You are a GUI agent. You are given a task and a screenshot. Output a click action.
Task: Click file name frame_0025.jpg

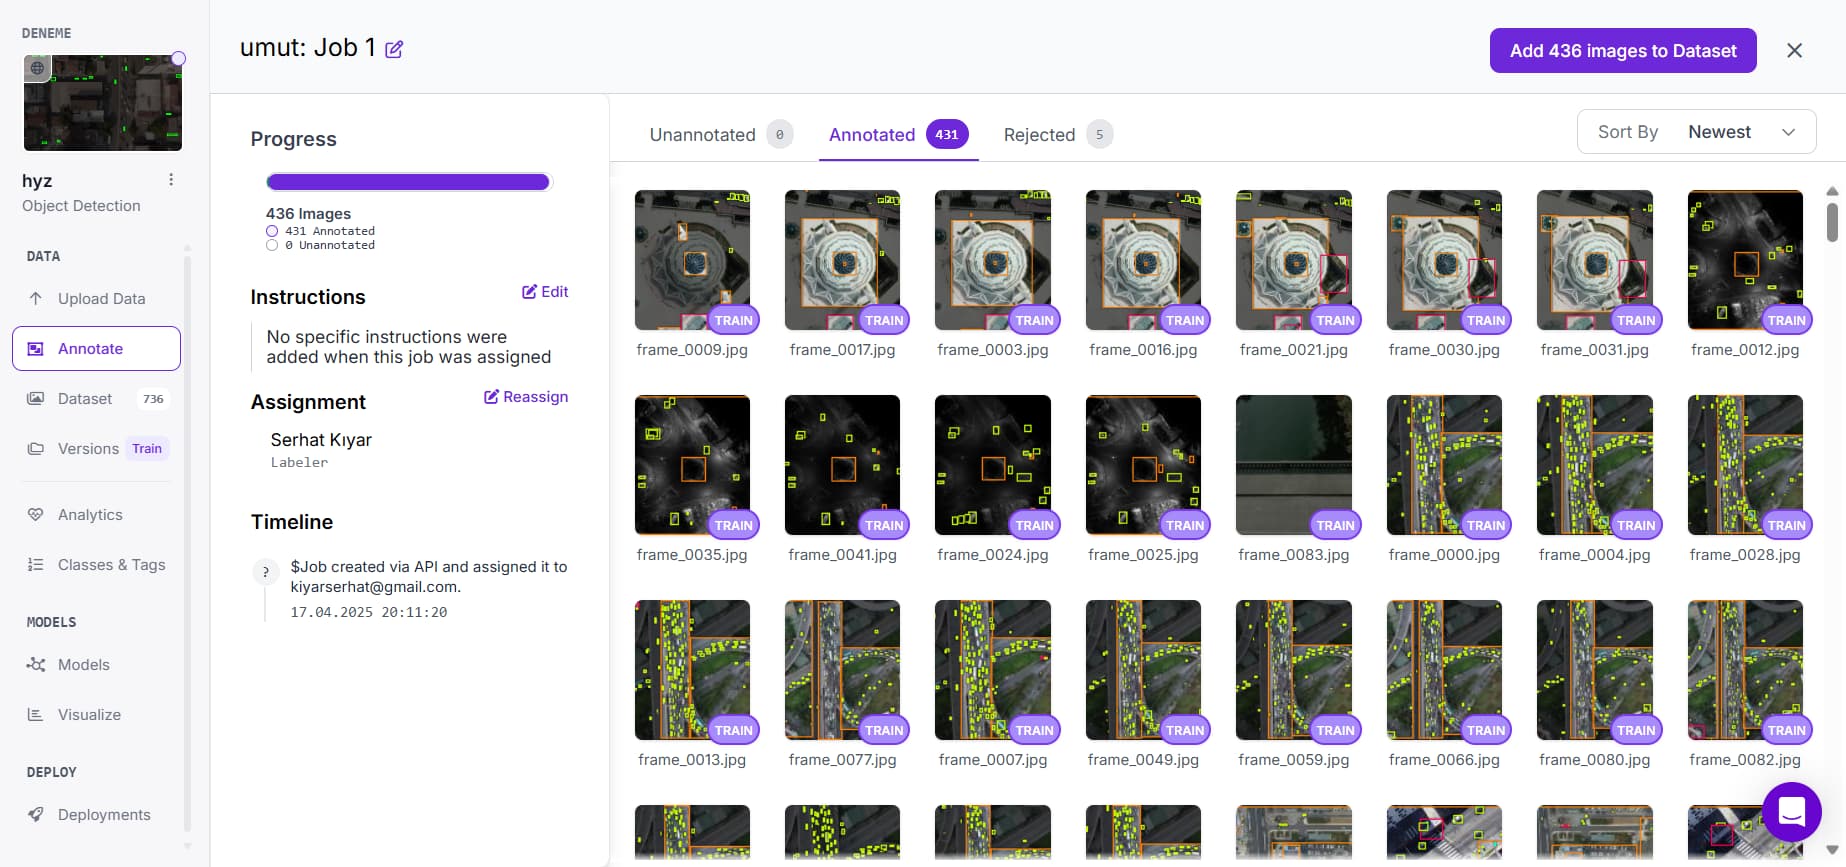[x=1143, y=555]
